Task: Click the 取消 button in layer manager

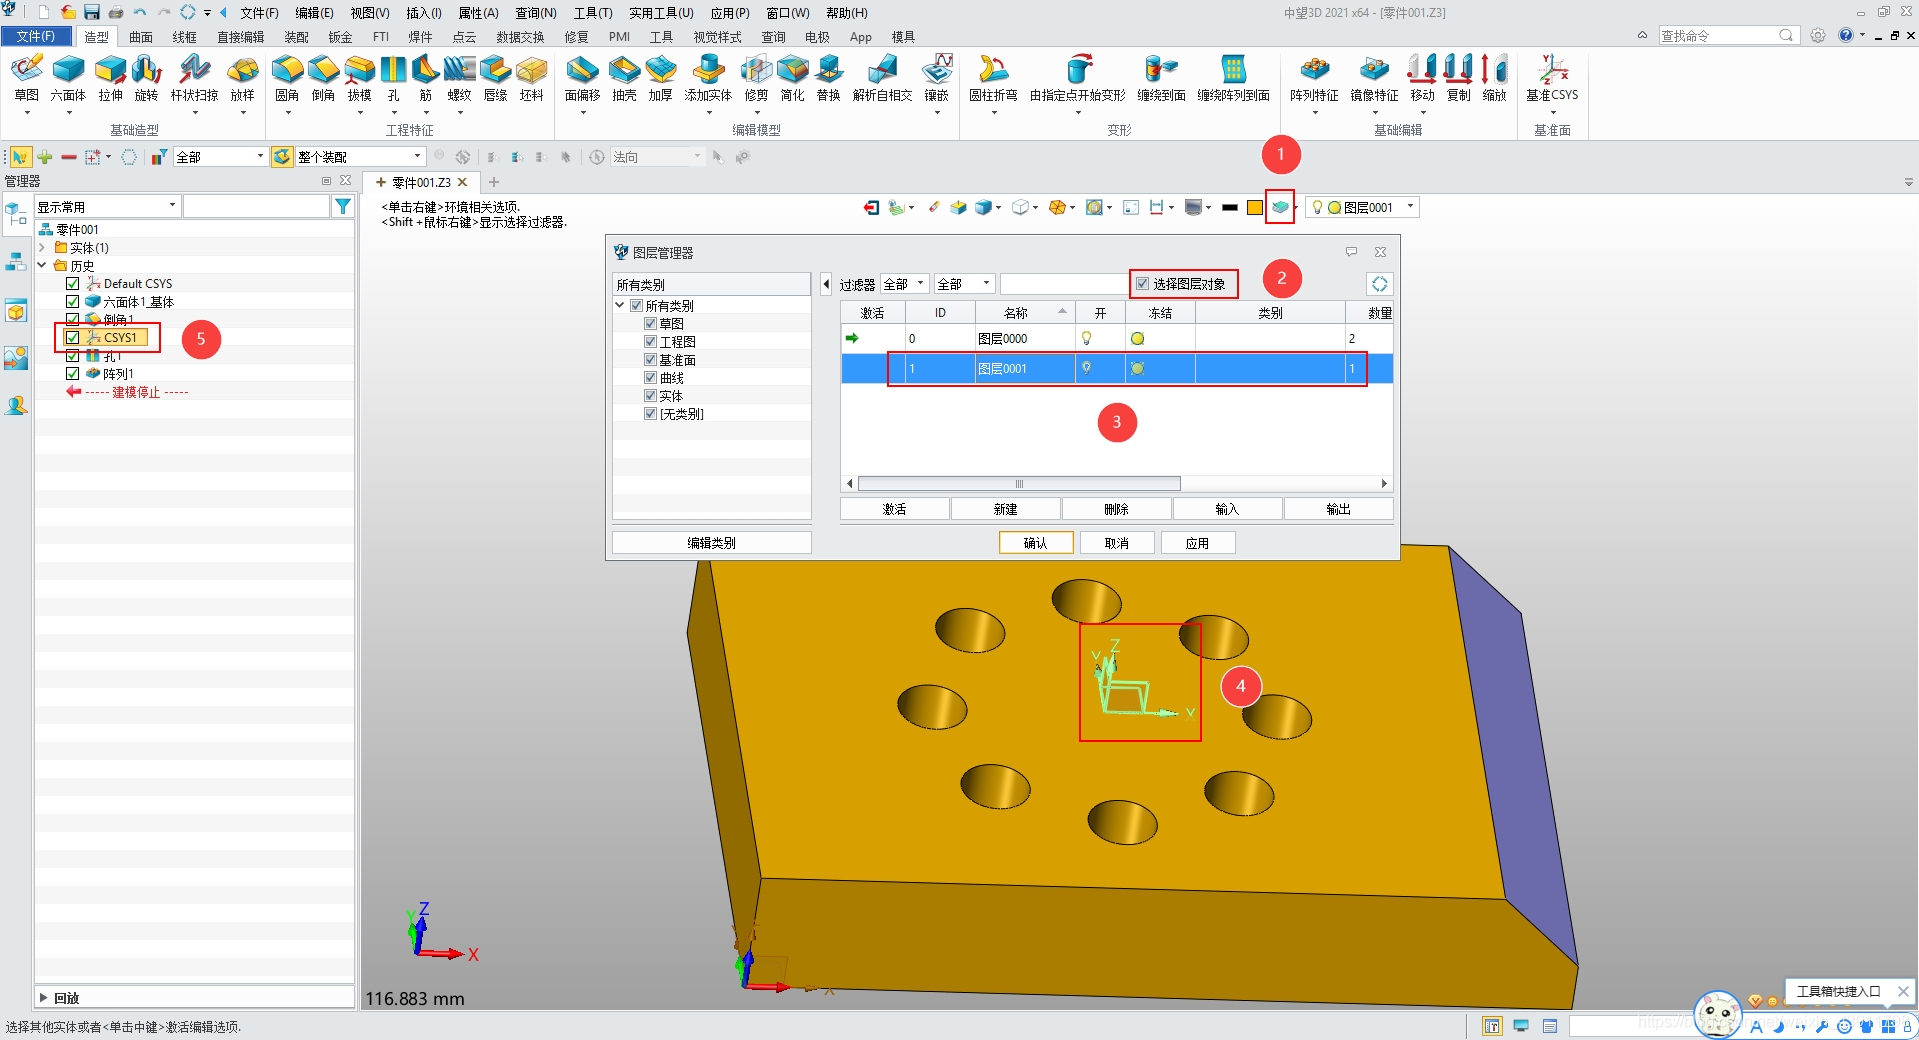Action: click(1117, 543)
